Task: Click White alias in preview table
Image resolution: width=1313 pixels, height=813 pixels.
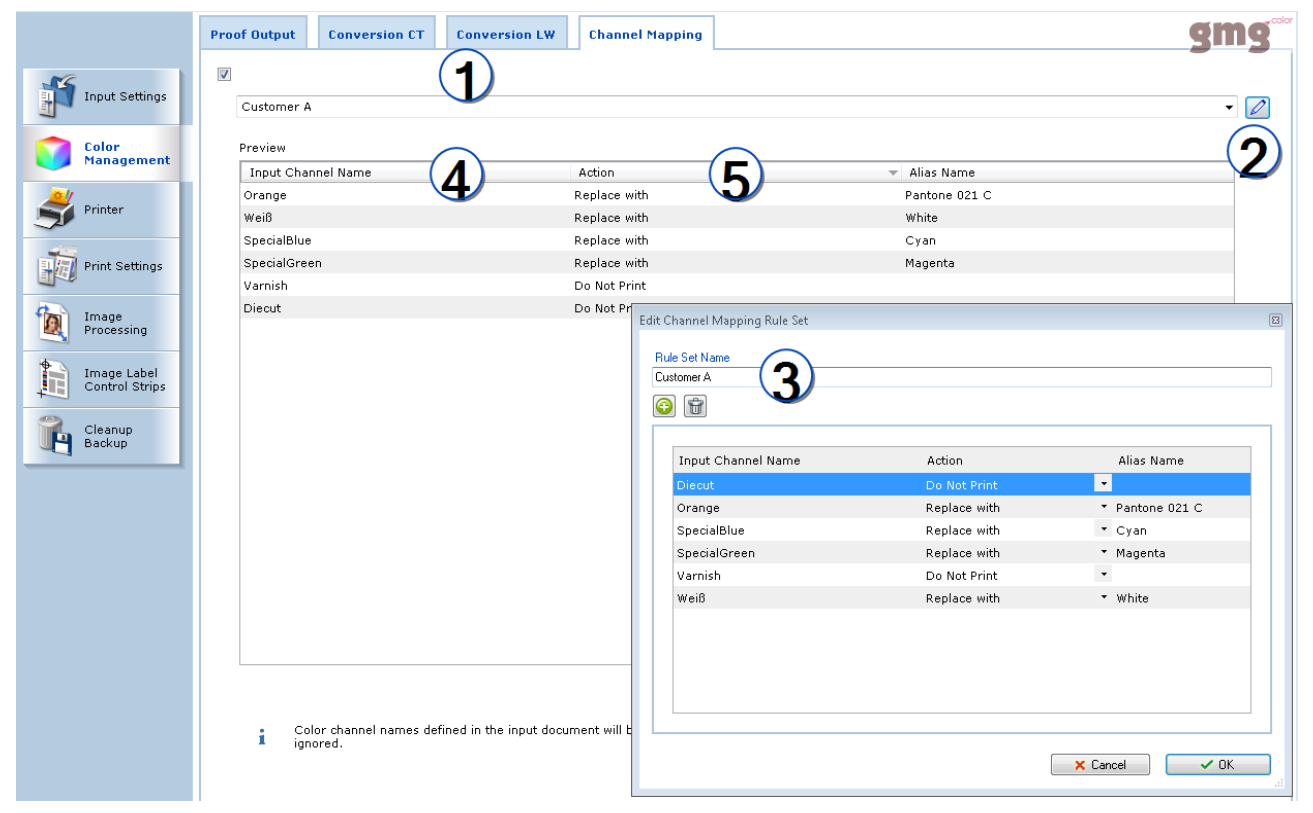Action: 921,217
